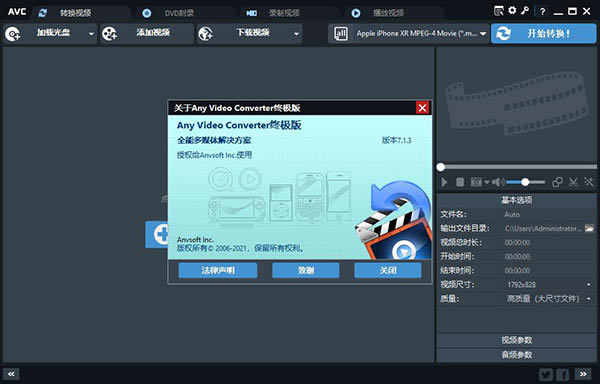The image size is (600, 384).
Task: Take a snapshot of the preview
Action: [476, 182]
